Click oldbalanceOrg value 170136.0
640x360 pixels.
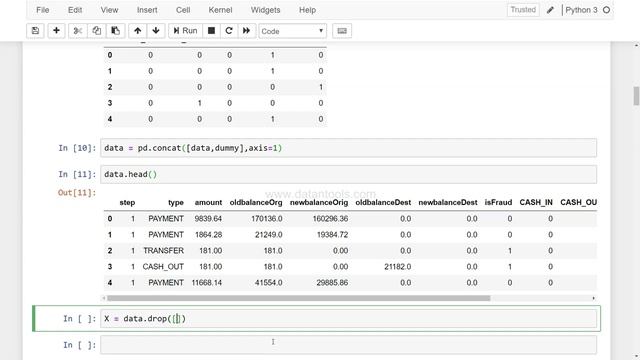tap(267, 219)
